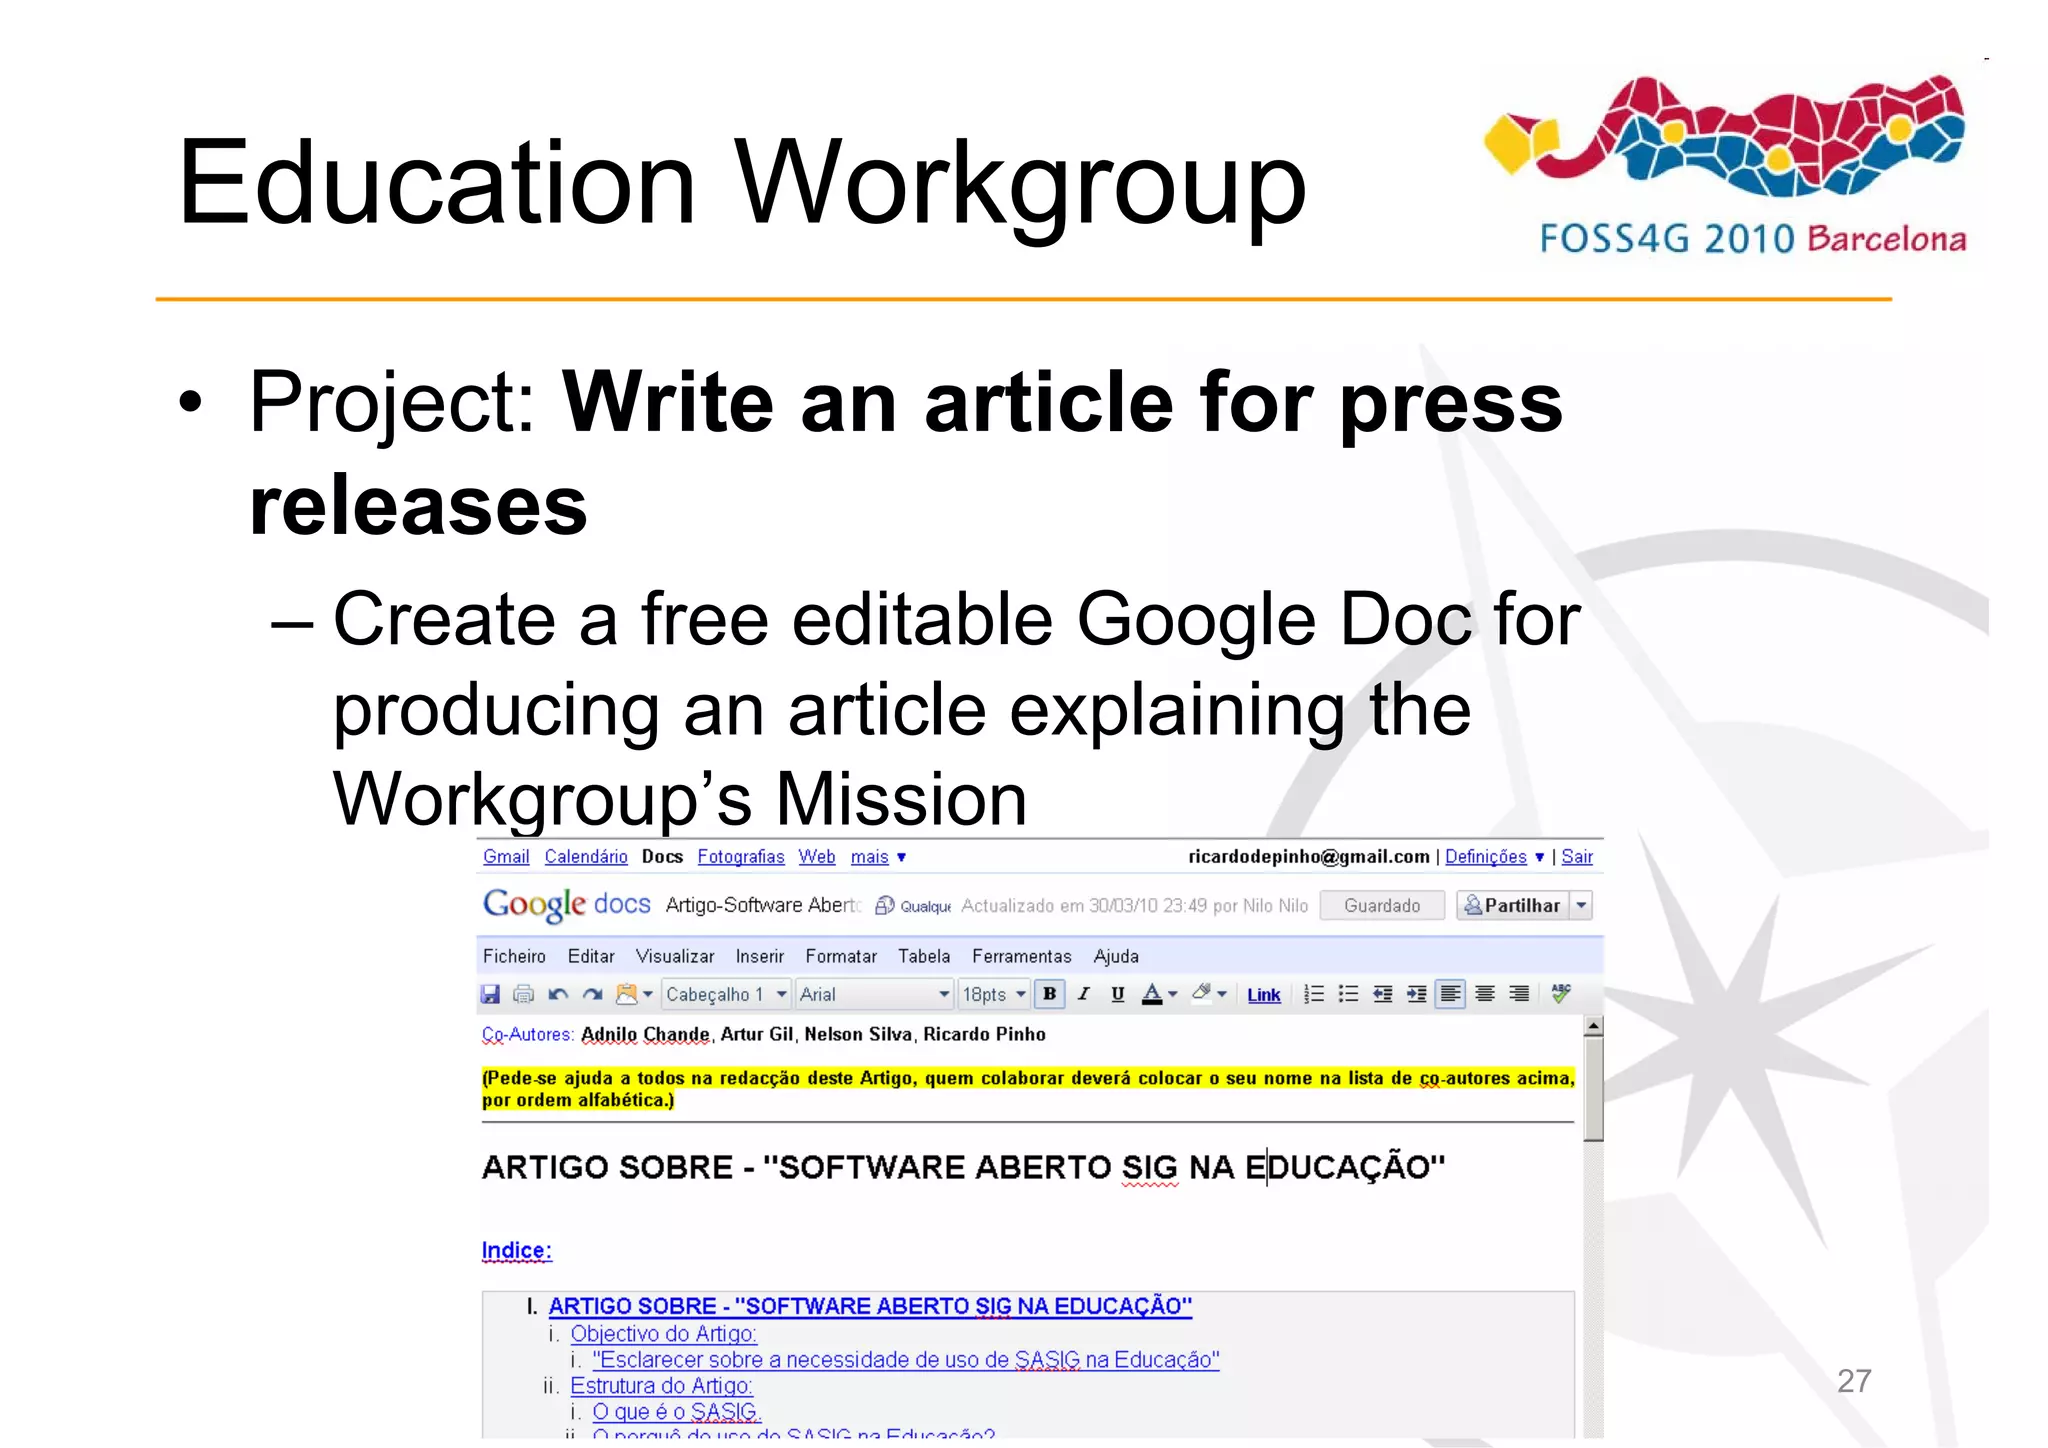Open the Objectivo do Artigo: link
Screen dimensions: 2048x1448
[663, 1334]
